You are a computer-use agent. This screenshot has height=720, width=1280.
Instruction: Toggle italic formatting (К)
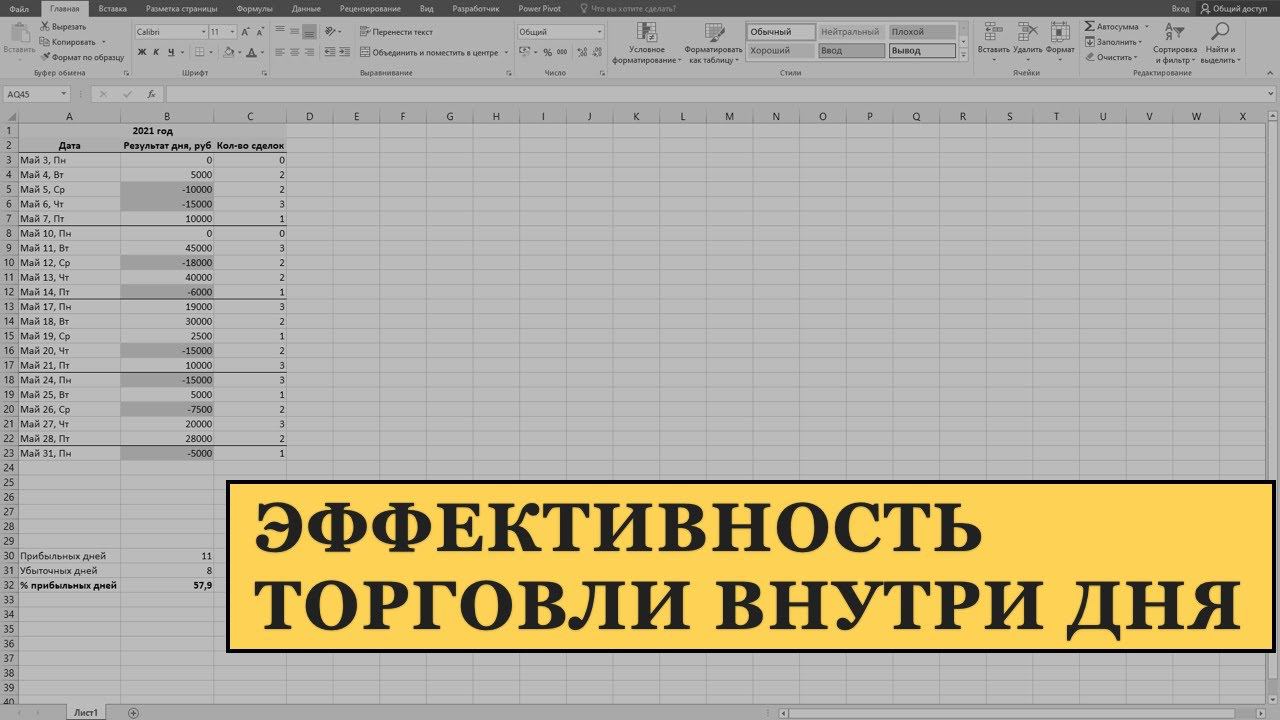click(x=156, y=51)
